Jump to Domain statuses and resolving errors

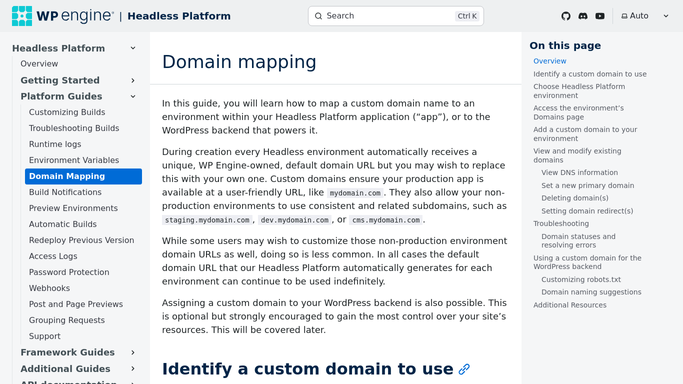pos(578,241)
